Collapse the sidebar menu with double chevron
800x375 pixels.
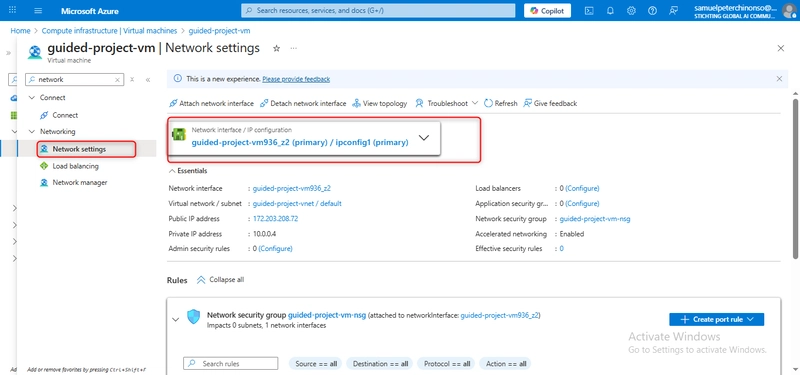[148, 80]
